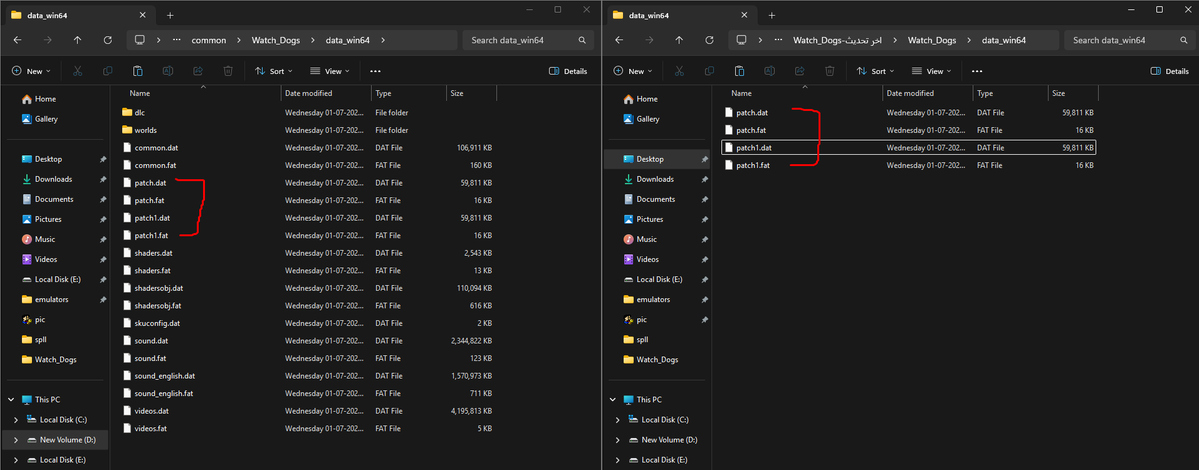The image size is (1199, 470).
Task: Click the Paste icon in left window toolbar
Action: 138,71
